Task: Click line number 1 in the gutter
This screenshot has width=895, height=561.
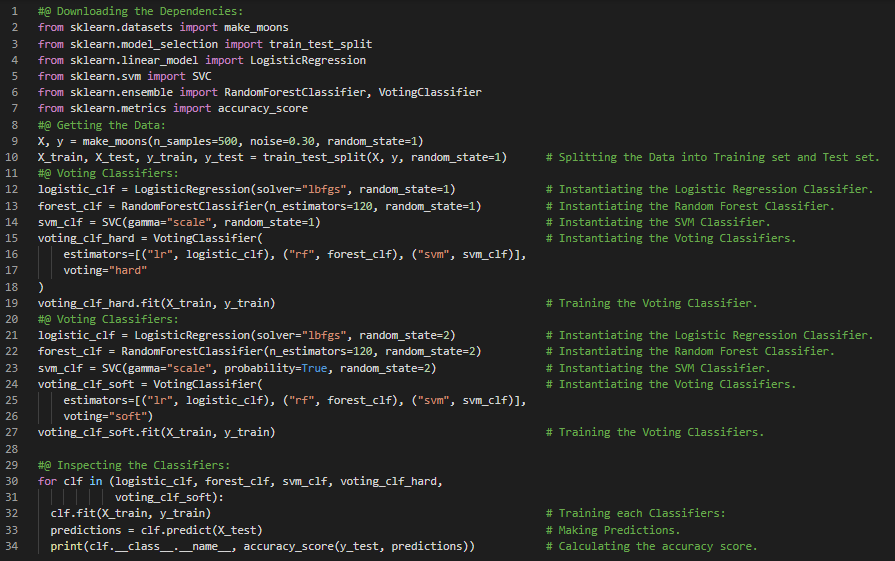Action: point(13,11)
